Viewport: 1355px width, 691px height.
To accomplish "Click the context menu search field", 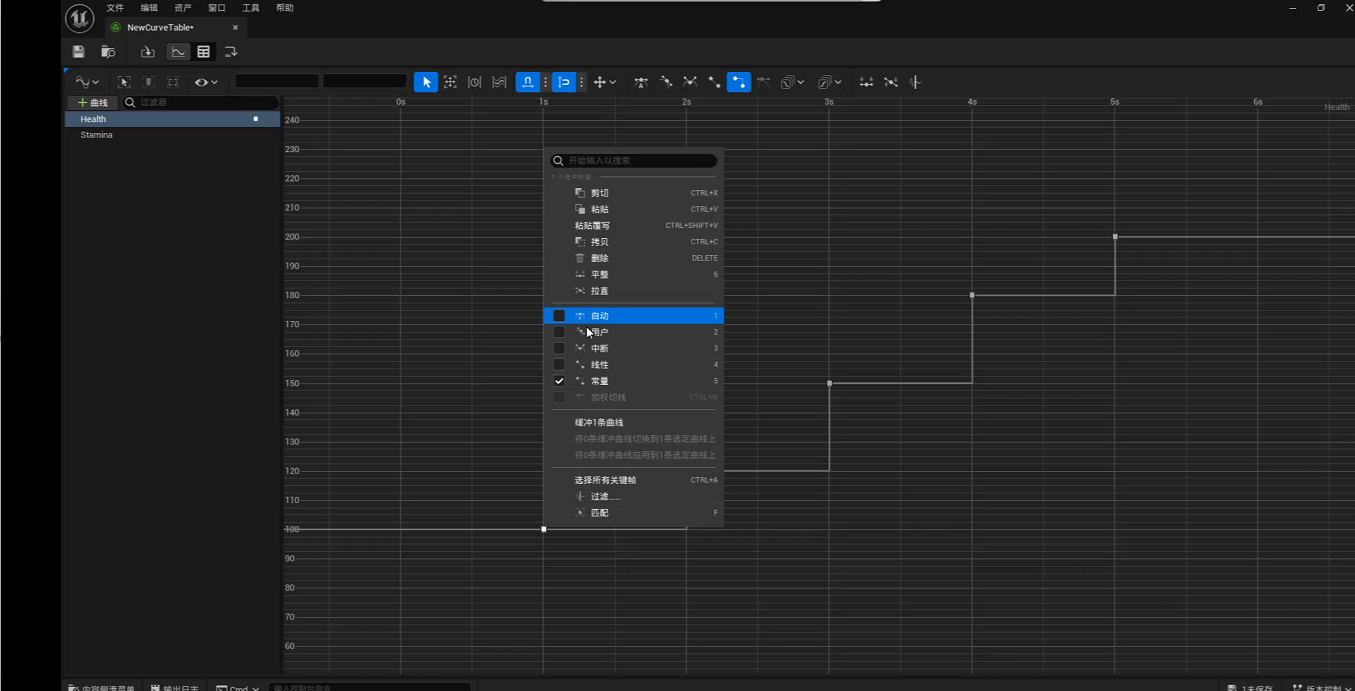I will tap(634, 160).
